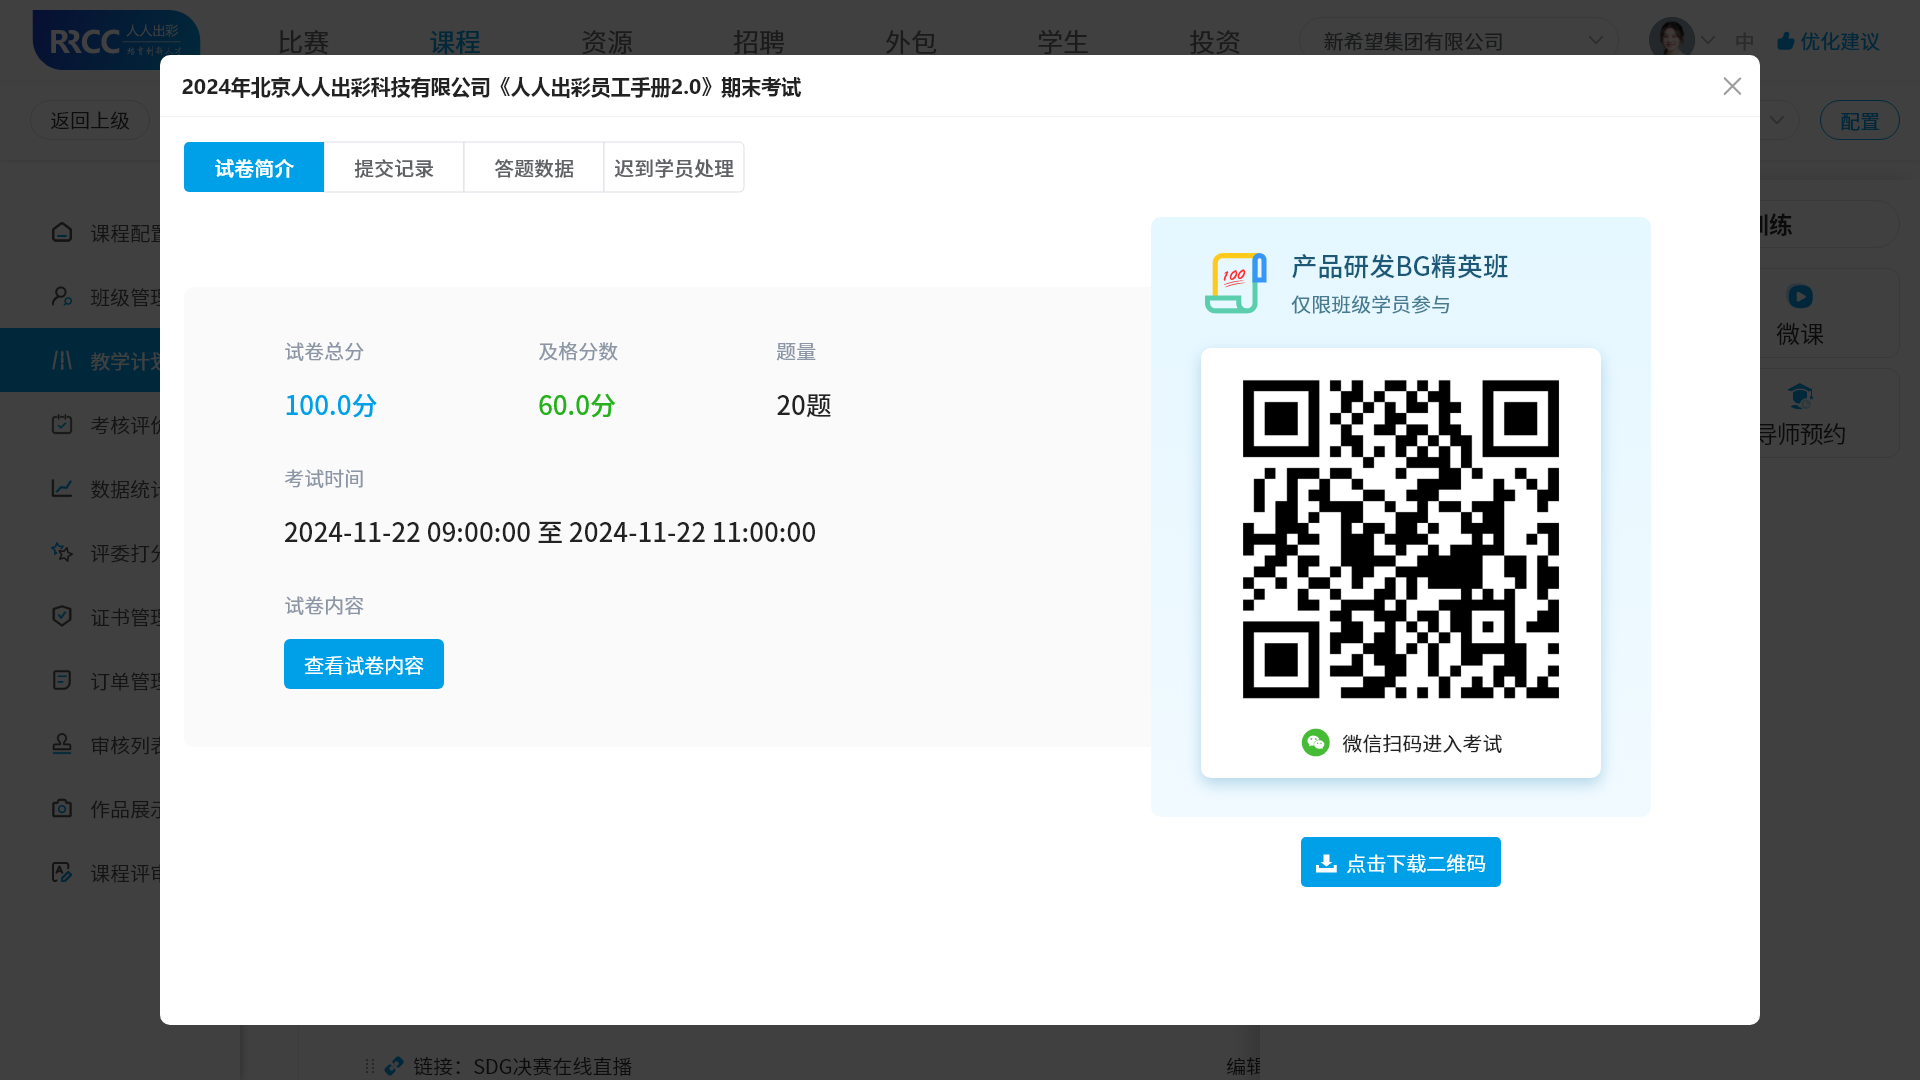Click the 教学计划 sidebar books icon
The image size is (1920, 1080).
pyautogui.click(x=62, y=360)
